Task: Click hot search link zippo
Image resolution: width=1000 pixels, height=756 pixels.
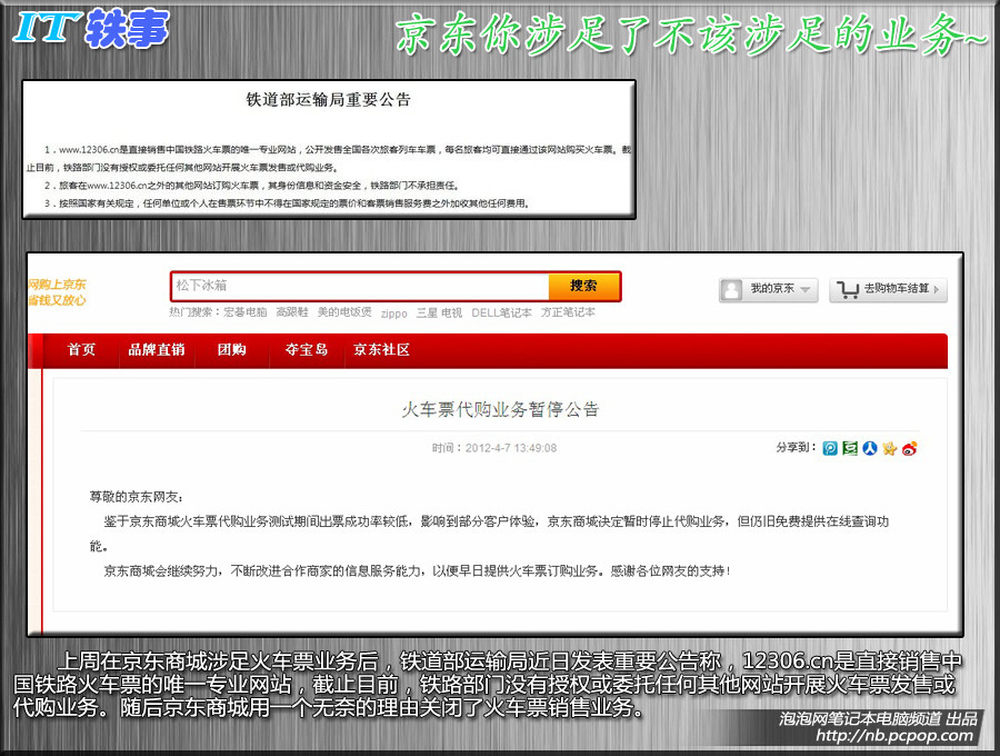Action: pos(393,313)
